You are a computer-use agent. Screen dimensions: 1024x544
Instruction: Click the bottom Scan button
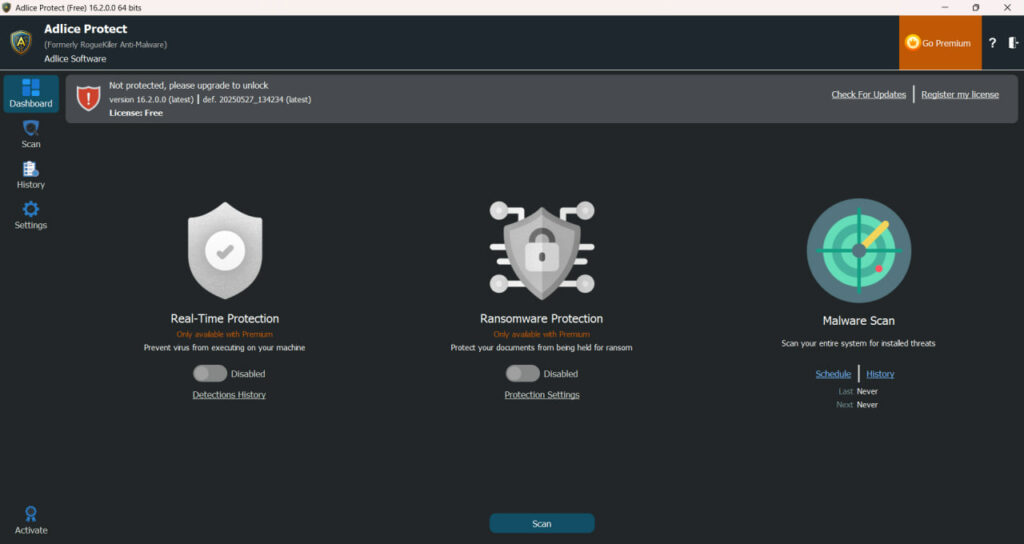pyautogui.click(x=541, y=523)
